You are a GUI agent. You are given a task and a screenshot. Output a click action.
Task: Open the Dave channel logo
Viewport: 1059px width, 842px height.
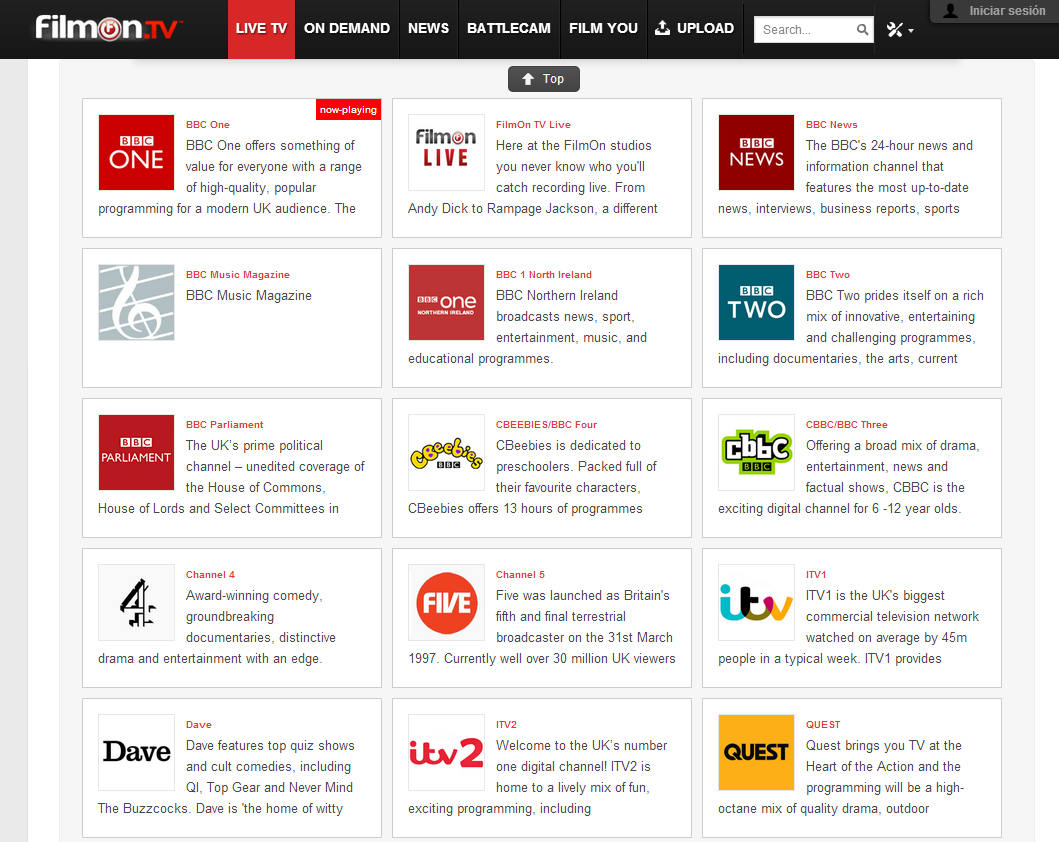click(136, 752)
